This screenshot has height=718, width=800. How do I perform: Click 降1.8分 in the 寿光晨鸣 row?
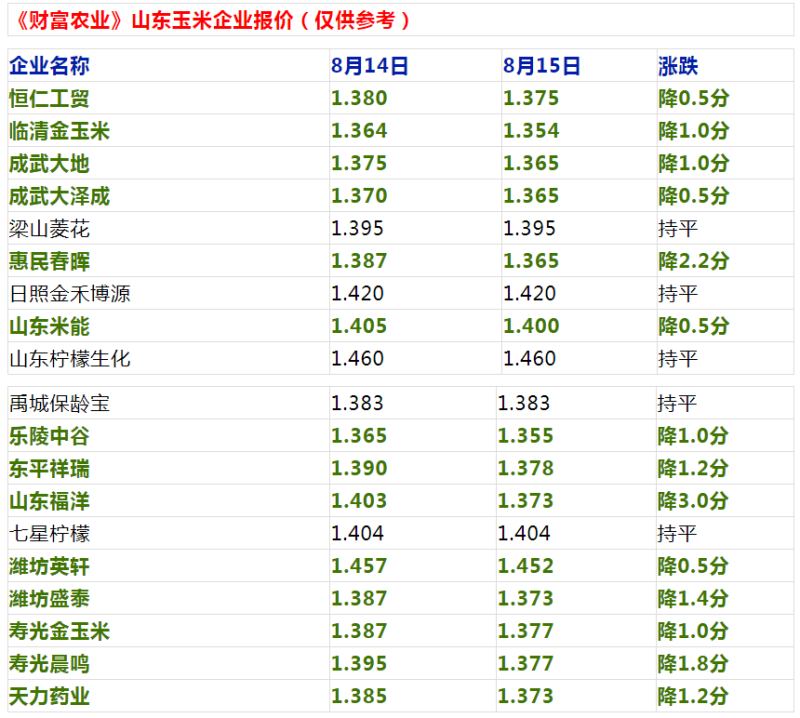coord(693,663)
